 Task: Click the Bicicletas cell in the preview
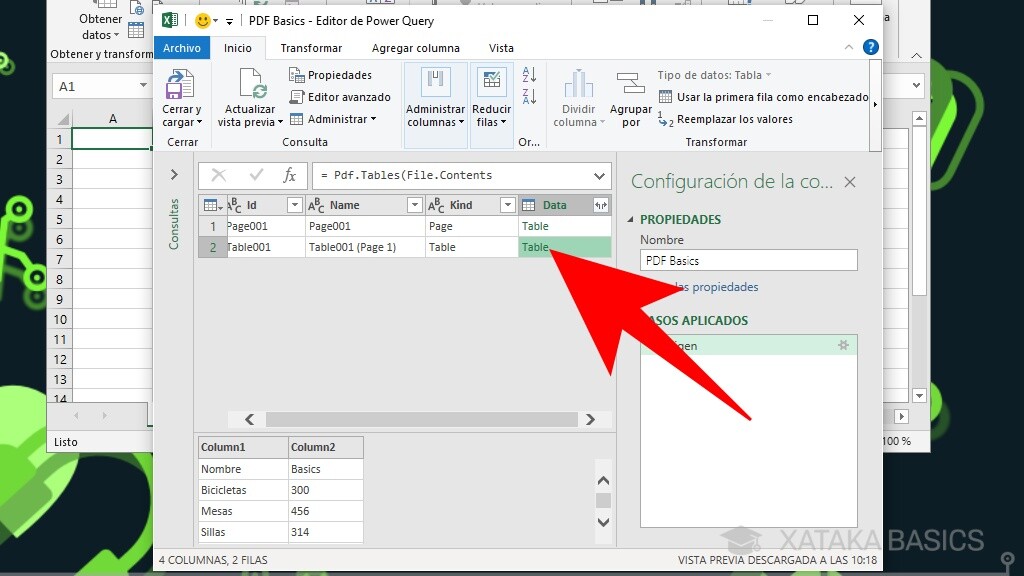(243, 490)
